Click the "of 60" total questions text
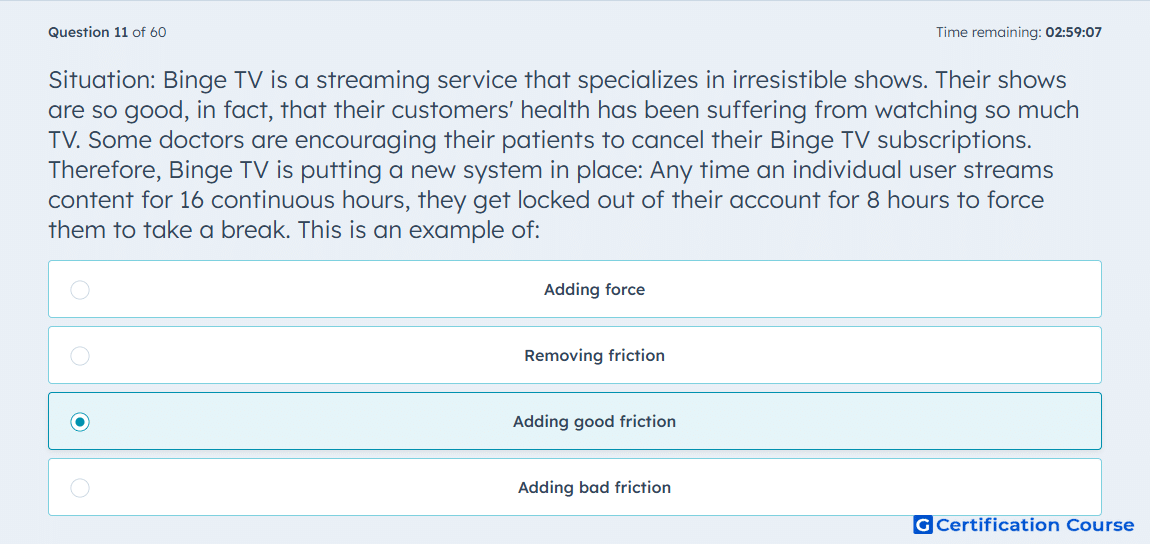This screenshot has width=1150, height=544. pos(149,32)
